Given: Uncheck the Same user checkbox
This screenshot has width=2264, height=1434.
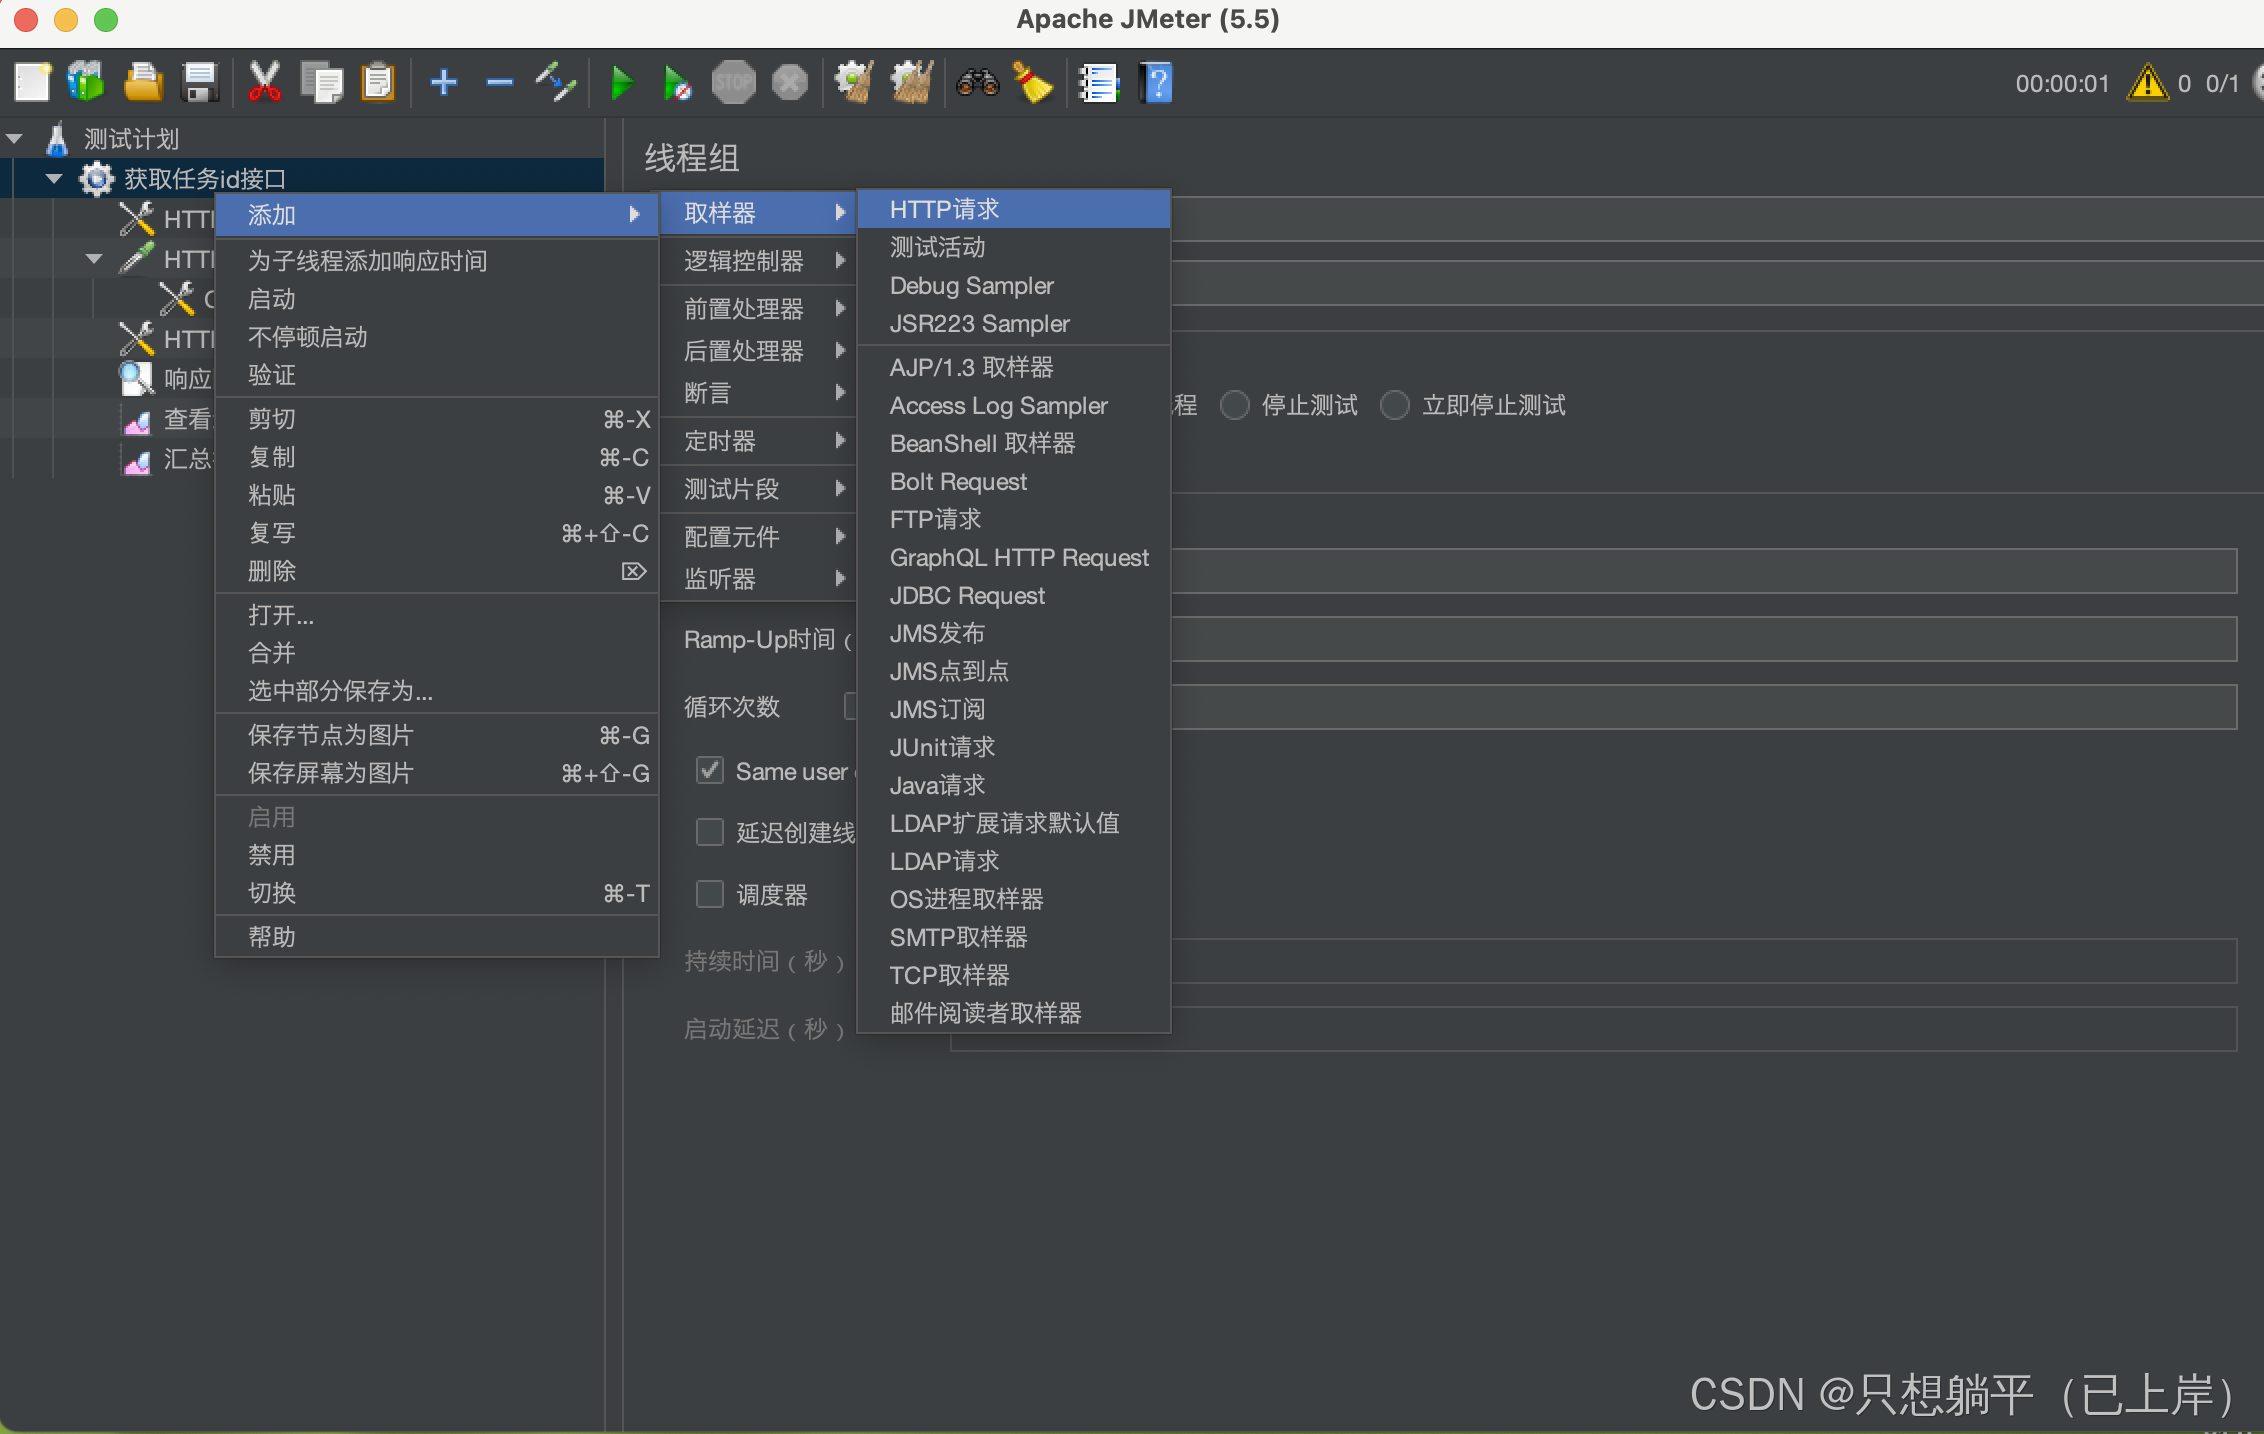Looking at the screenshot, I should (x=710, y=771).
